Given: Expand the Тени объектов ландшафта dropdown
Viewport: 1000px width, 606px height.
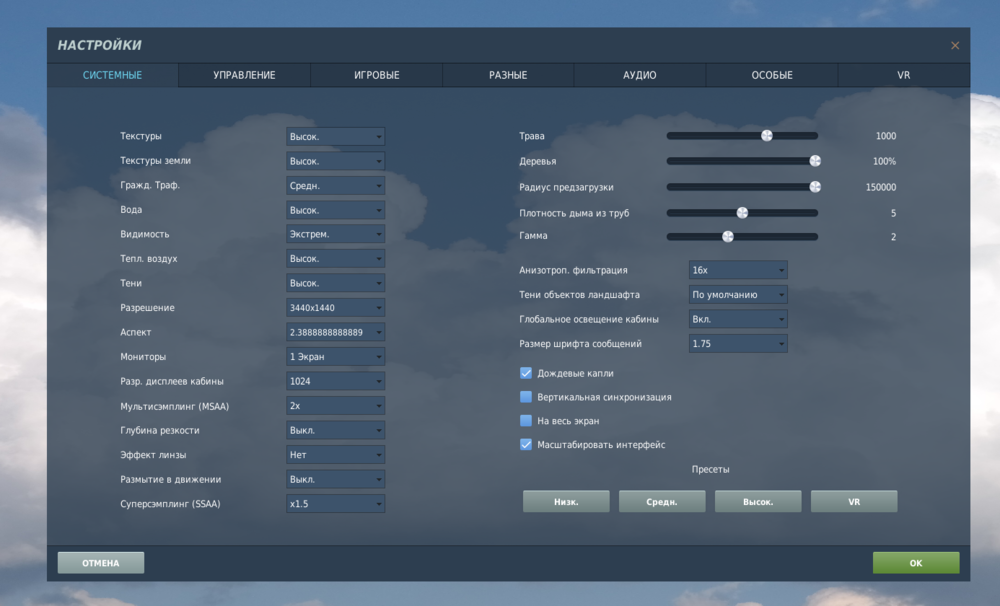Looking at the screenshot, I should (738, 295).
